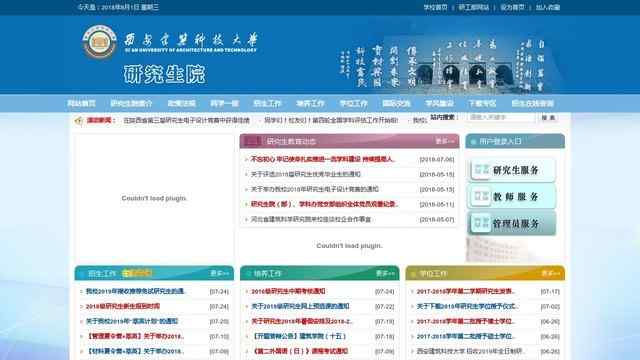Image resolution: width=640 pixels, height=360 pixels.
Task: Click date [2018-05-07] in news list
Action: (437, 219)
